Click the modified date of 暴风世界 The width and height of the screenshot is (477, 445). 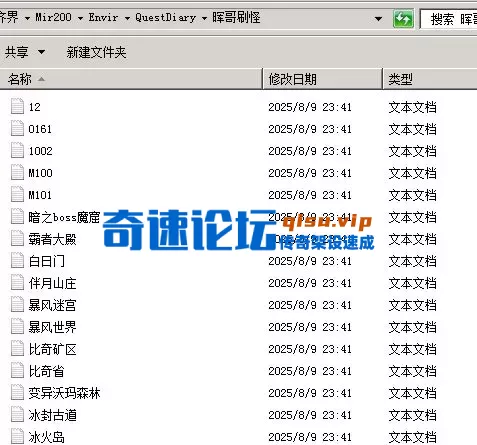coord(310,327)
